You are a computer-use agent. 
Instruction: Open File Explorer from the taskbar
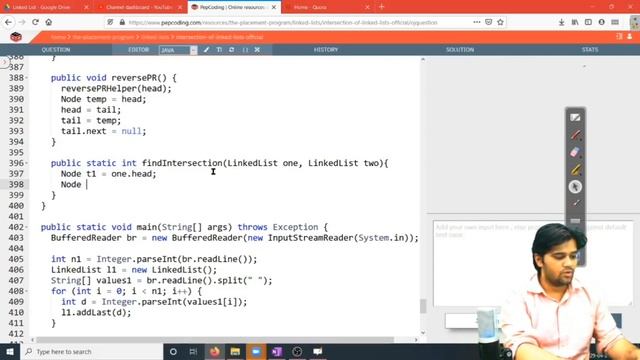tap(235, 351)
